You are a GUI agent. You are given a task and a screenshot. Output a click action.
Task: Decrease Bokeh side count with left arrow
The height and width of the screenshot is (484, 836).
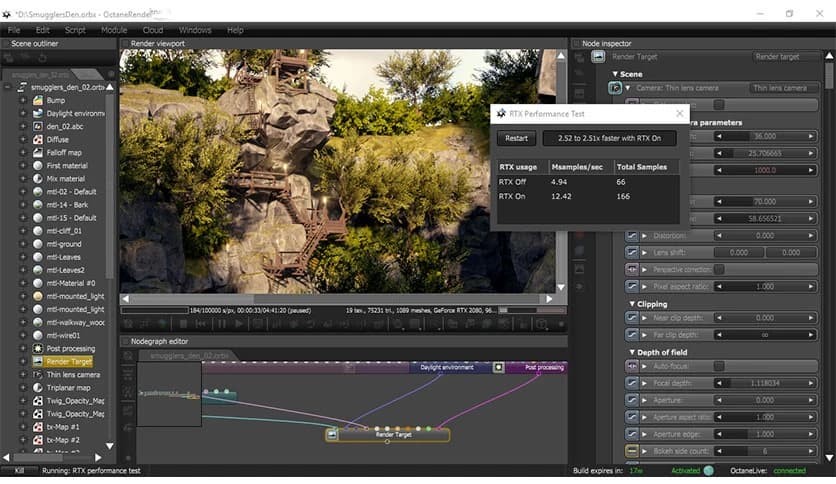click(719, 451)
